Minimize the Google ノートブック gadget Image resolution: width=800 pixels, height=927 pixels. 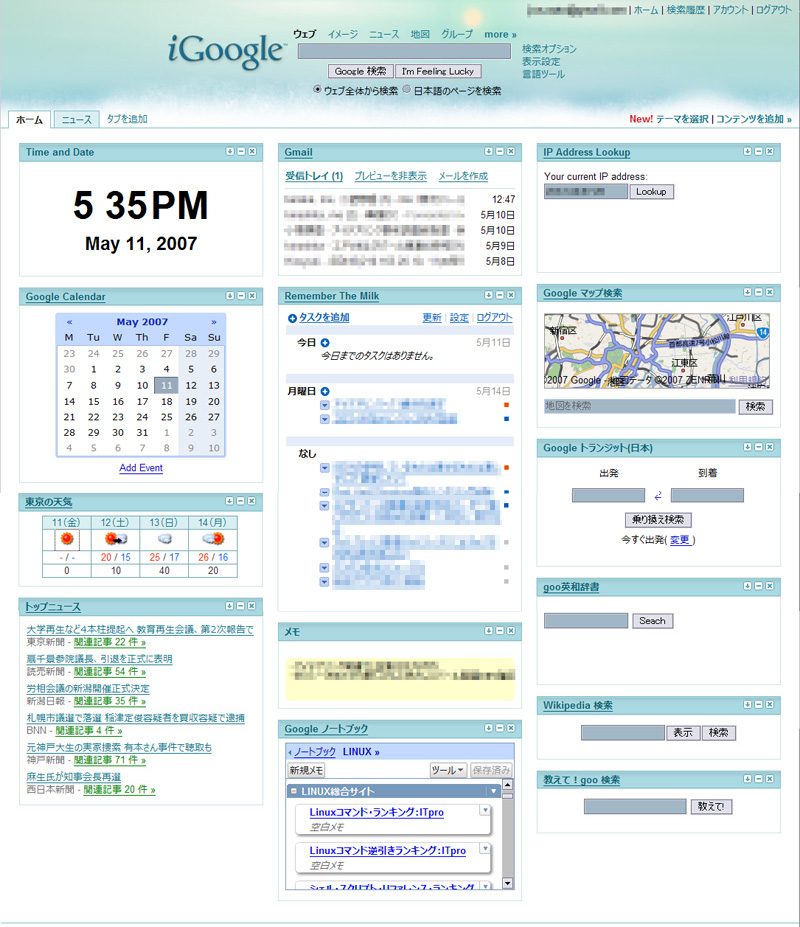point(500,728)
